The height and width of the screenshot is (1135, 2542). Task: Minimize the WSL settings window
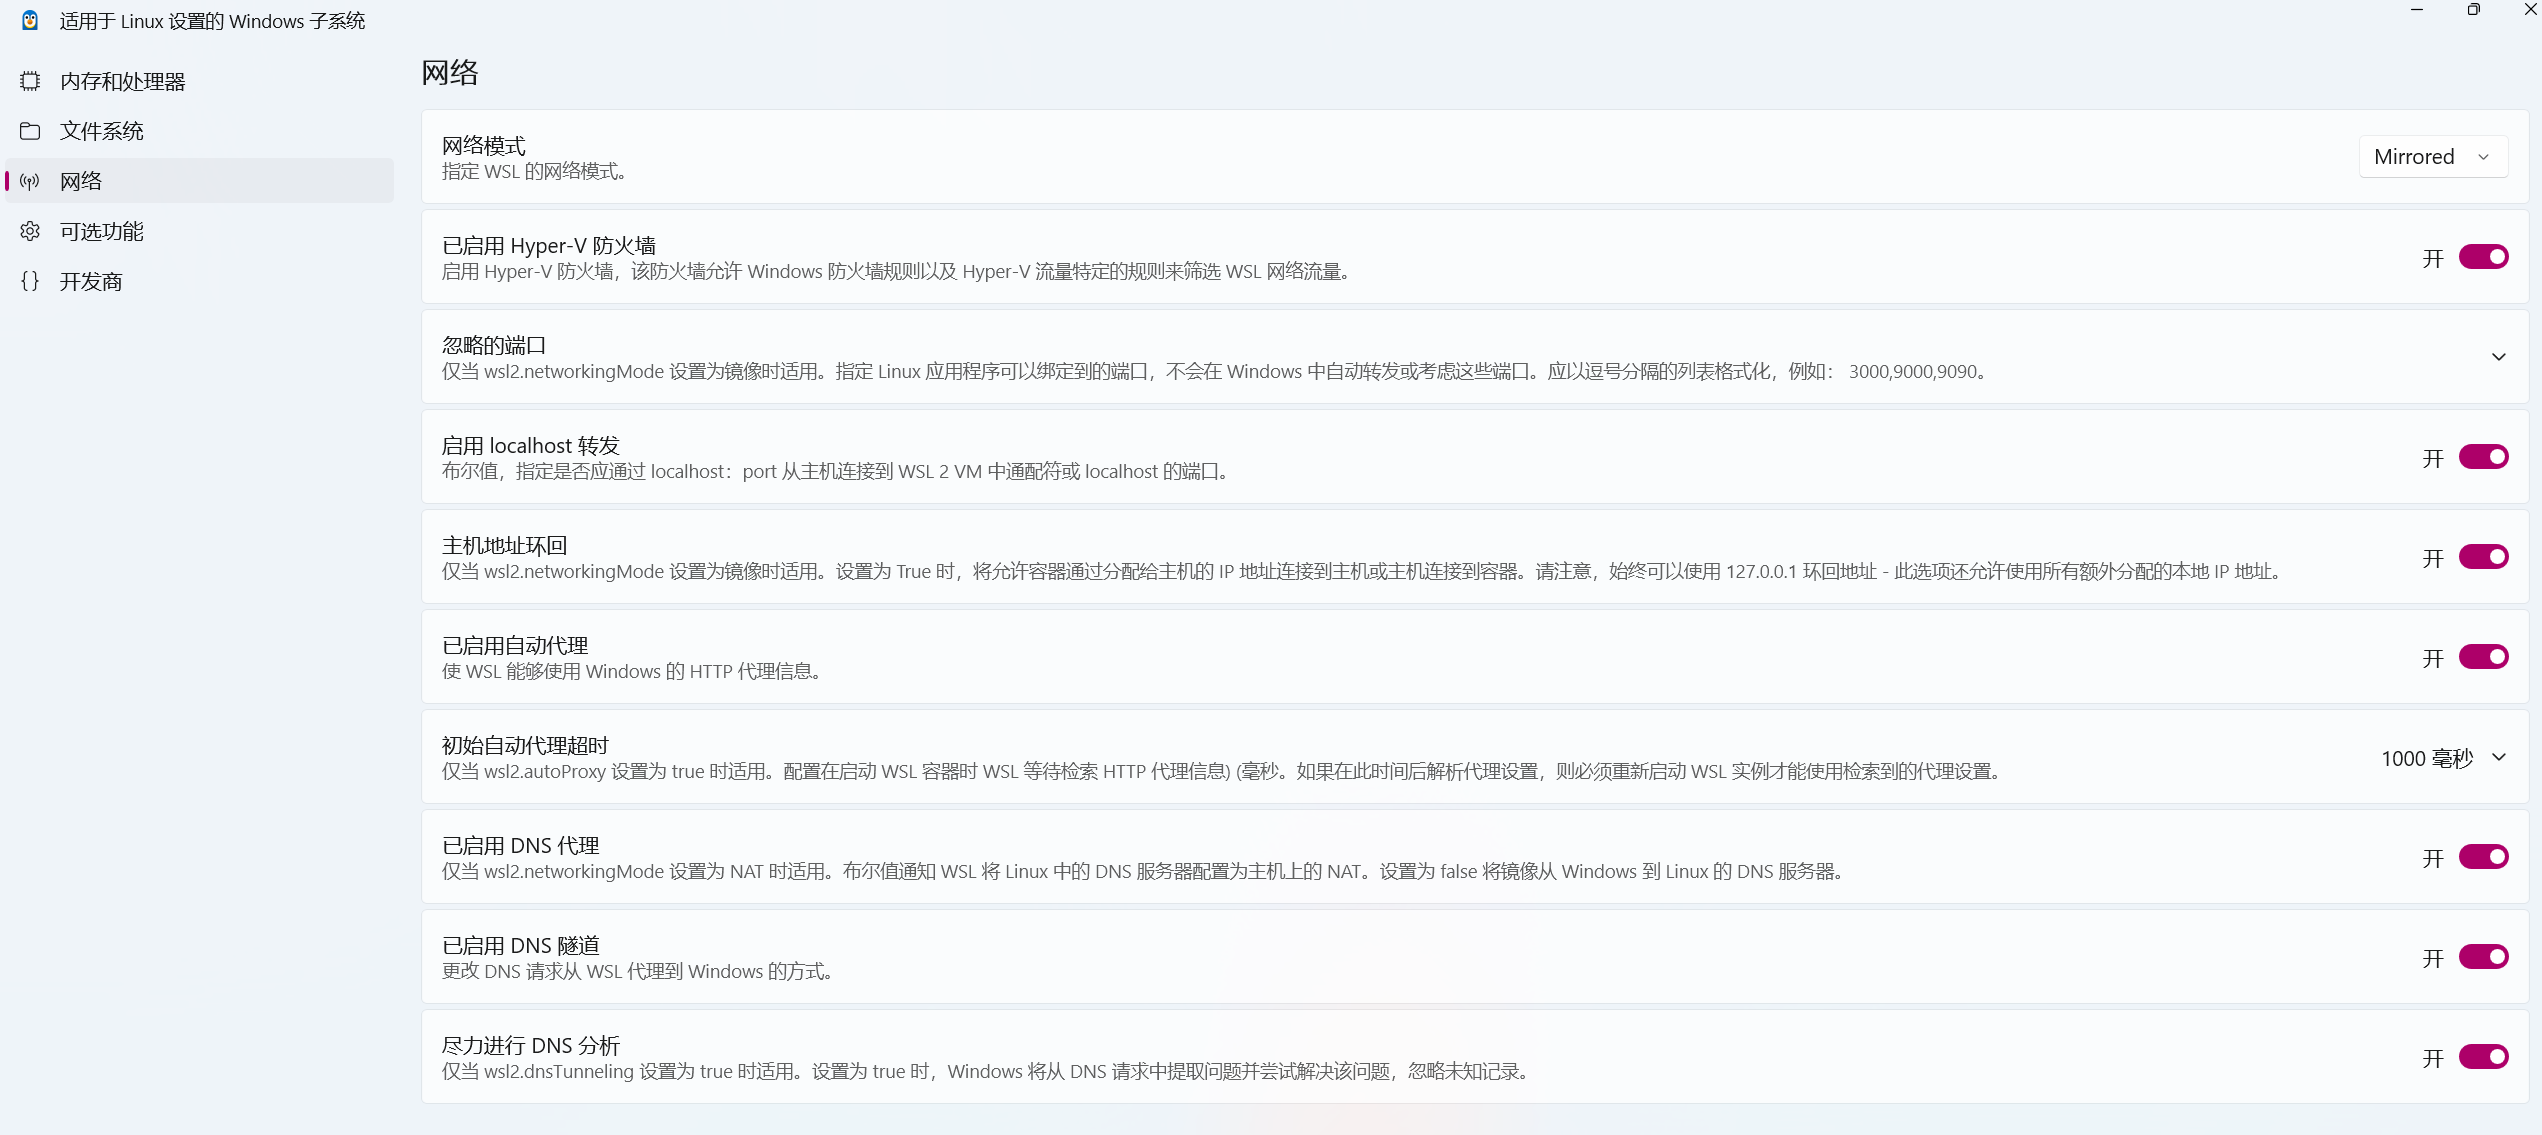(2417, 10)
